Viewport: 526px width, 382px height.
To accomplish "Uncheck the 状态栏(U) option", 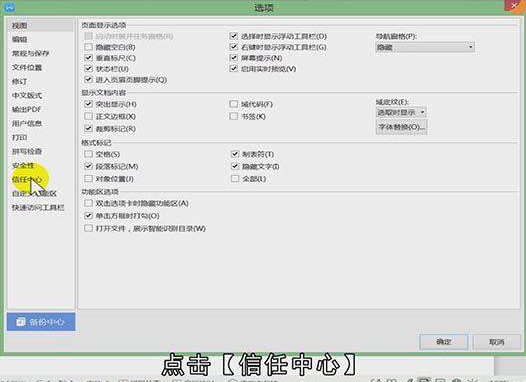I will (x=88, y=69).
